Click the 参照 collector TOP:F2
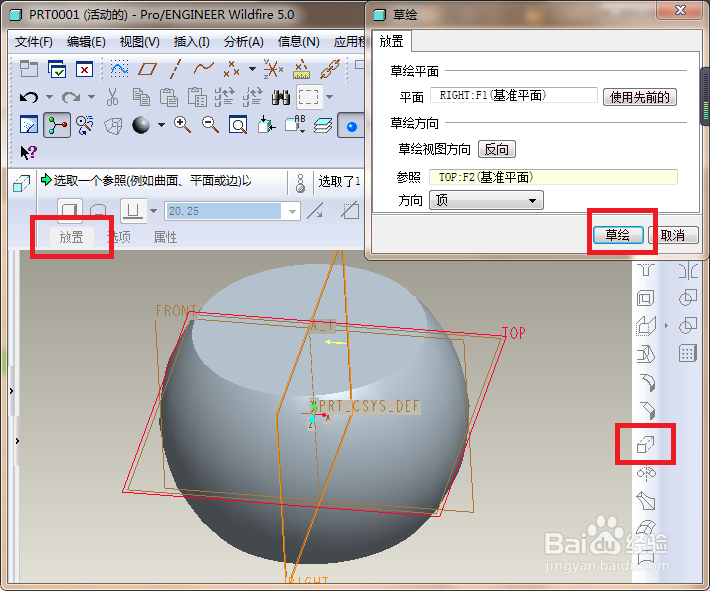The image size is (710, 591). (x=553, y=177)
